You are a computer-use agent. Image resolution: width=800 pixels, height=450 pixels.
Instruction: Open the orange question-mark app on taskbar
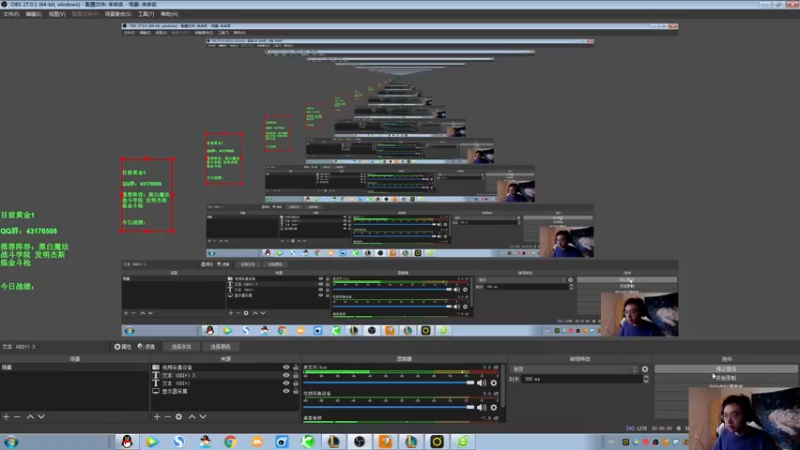[x=385, y=441]
